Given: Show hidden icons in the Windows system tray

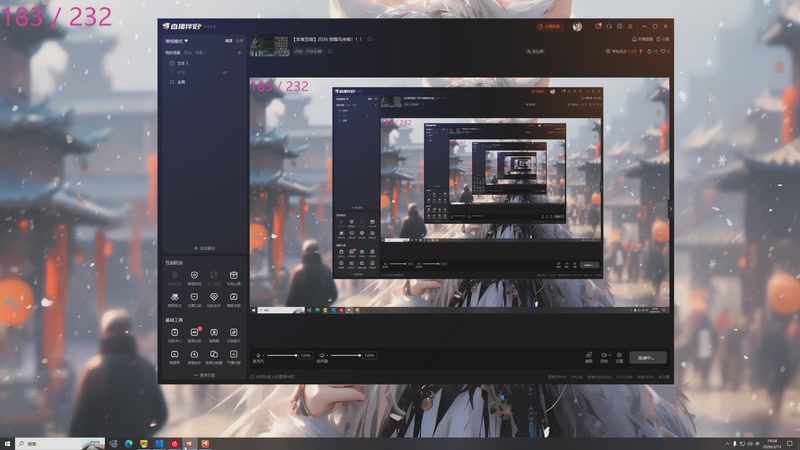Looking at the screenshot, I should (727, 444).
